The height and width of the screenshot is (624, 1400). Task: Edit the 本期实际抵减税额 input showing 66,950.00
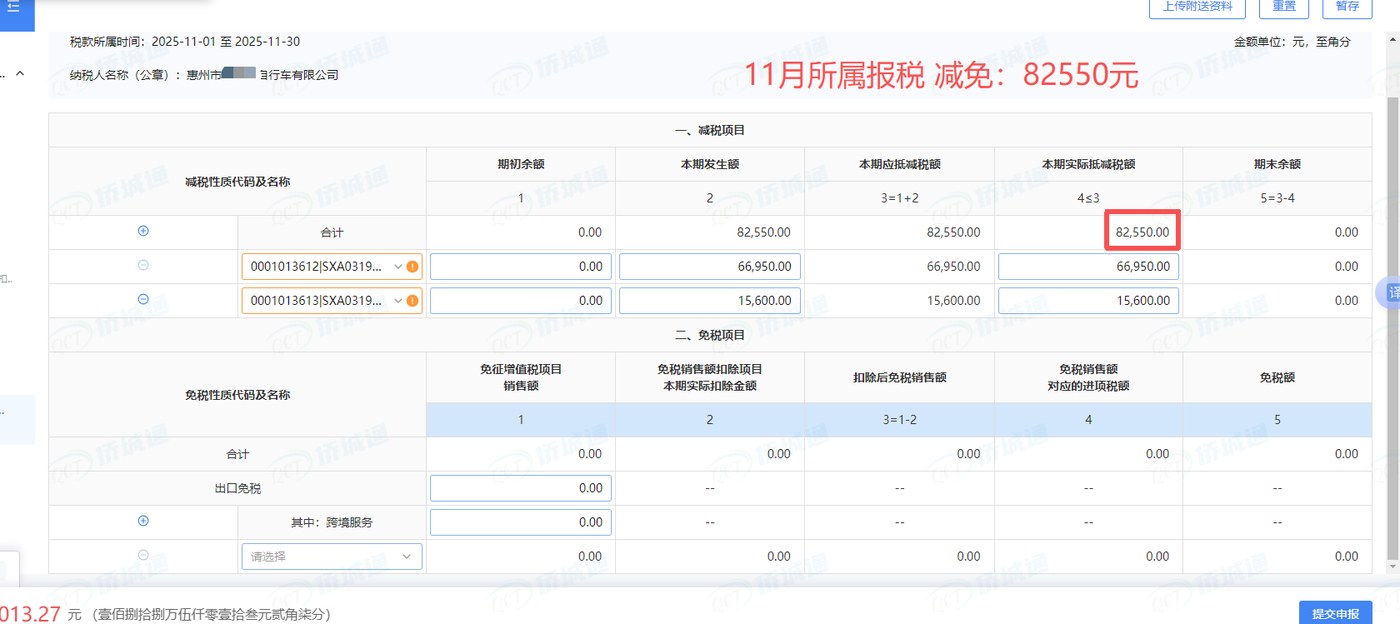tap(1088, 267)
